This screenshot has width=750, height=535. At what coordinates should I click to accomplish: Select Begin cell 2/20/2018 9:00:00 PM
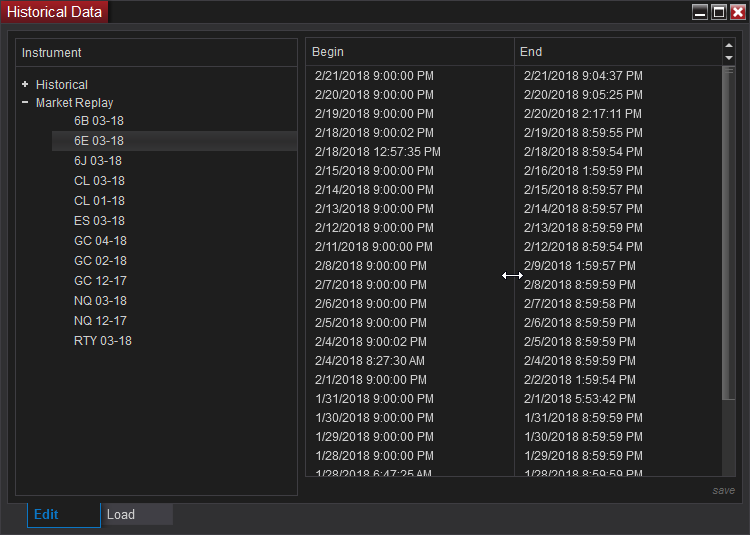click(374, 95)
